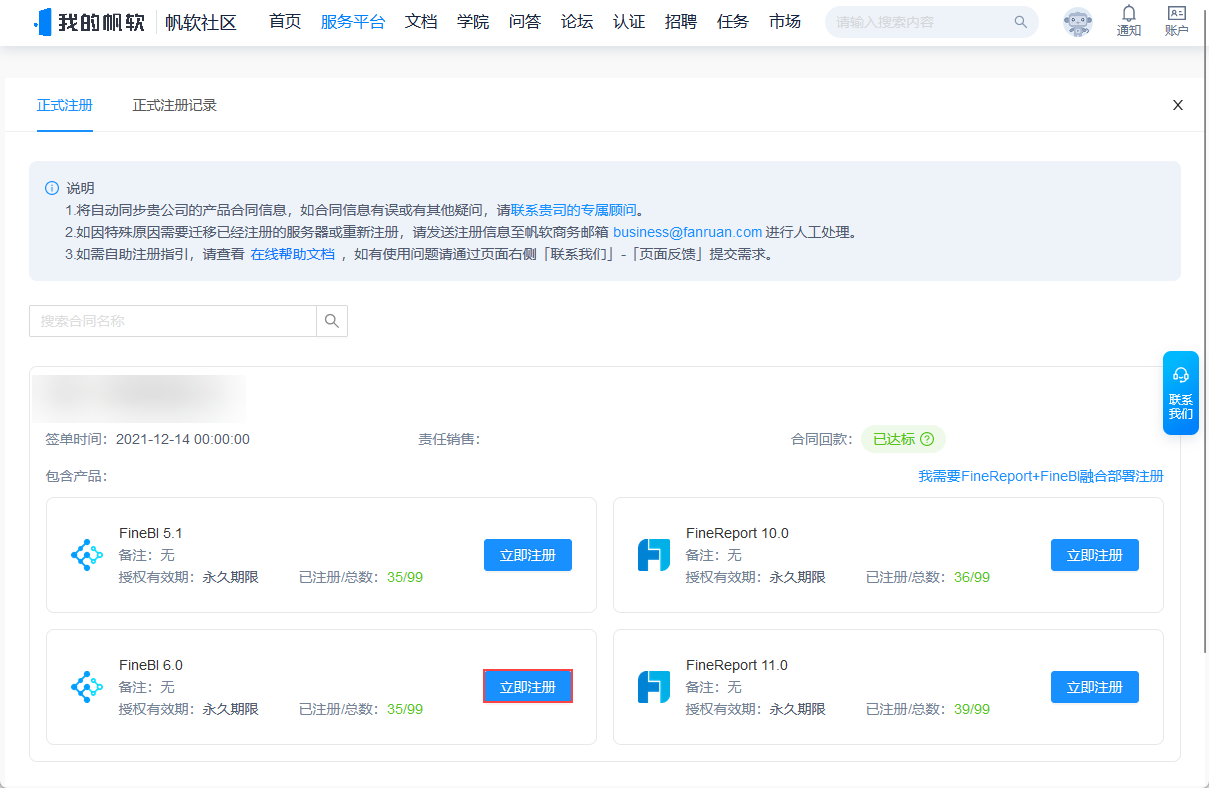Click the 我的帆软 logo
The image size is (1209, 788).
click(89, 22)
